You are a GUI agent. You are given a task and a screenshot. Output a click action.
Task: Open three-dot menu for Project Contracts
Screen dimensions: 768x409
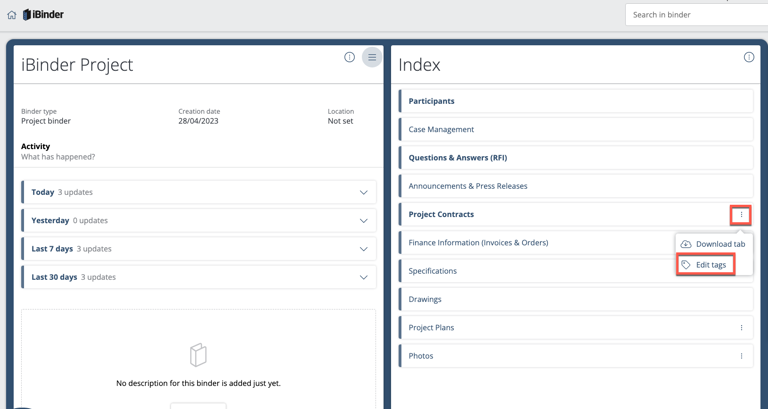coord(741,215)
